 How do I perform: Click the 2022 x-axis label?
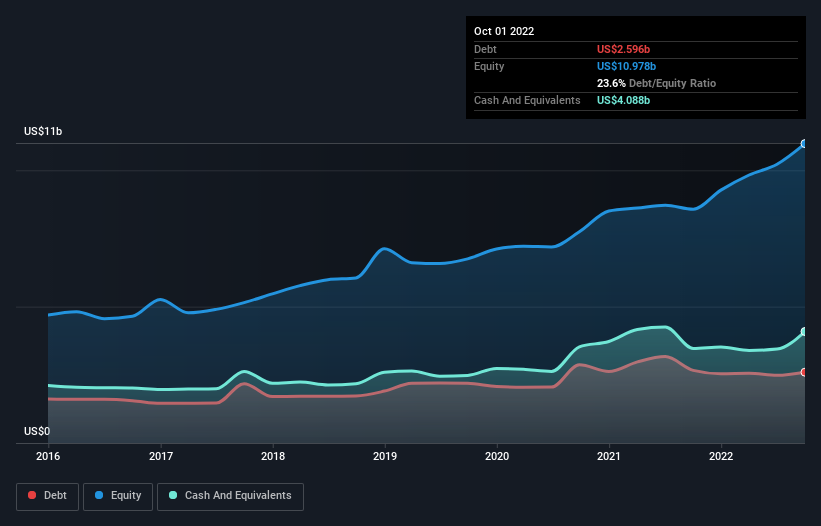click(x=721, y=456)
